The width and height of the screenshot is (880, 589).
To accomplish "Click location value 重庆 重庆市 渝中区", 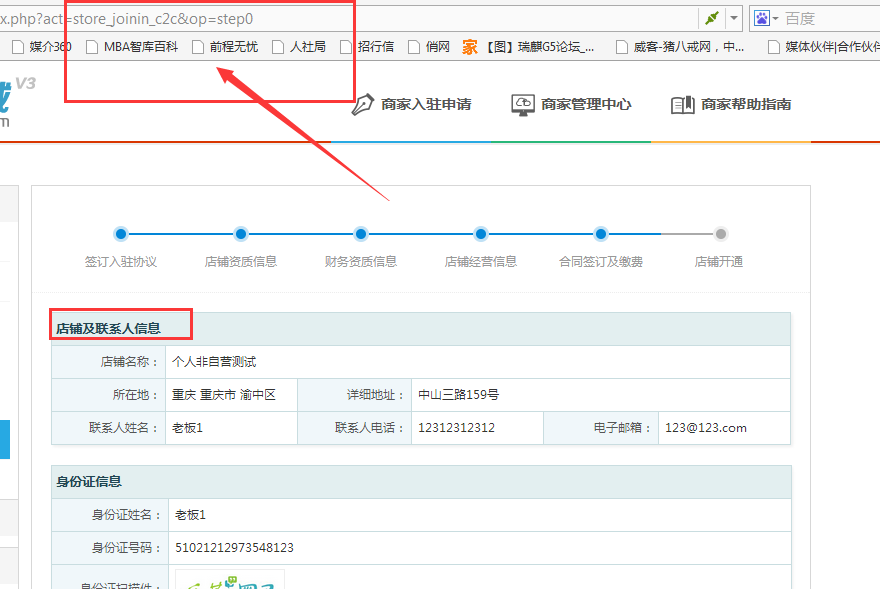I will click(x=224, y=395).
